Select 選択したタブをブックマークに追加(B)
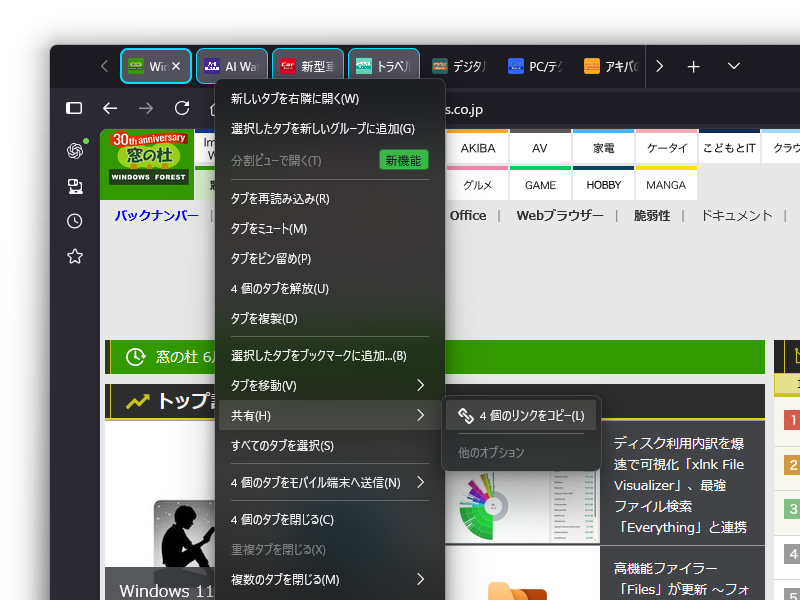This screenshot has width=800, height=600. point(330,356)
